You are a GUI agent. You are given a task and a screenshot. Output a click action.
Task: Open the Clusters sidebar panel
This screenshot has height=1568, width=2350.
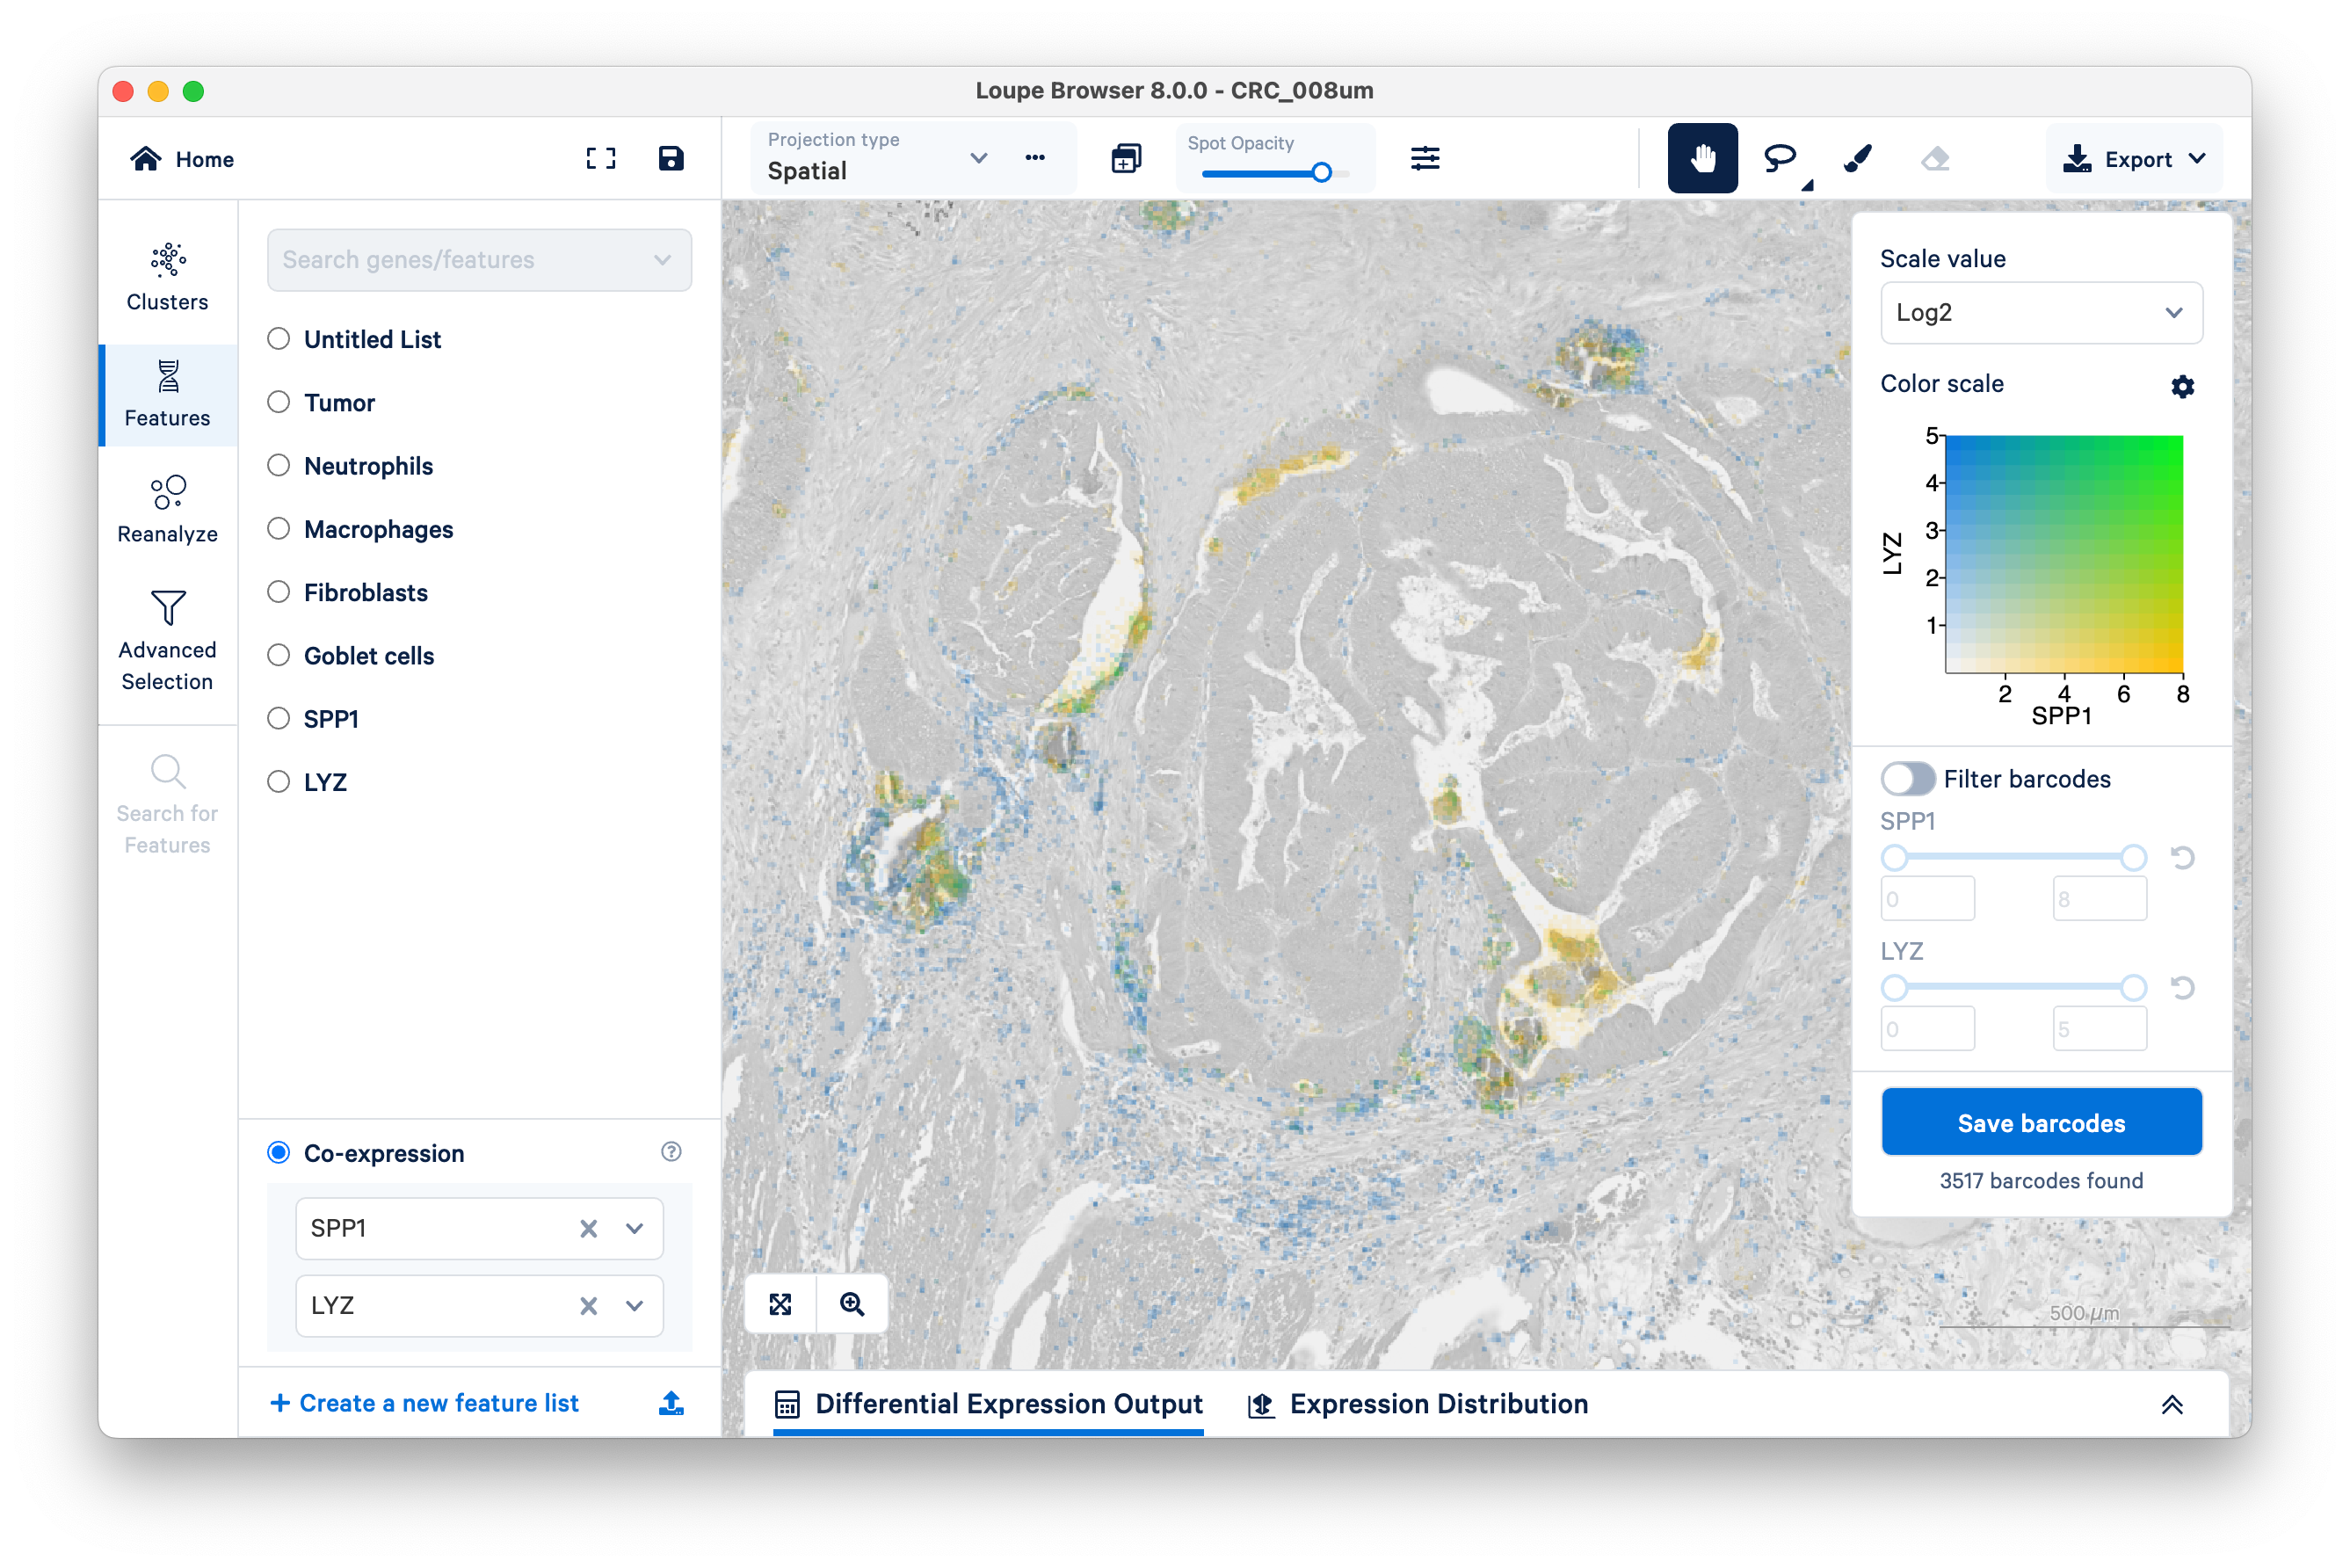coord(167,277)
